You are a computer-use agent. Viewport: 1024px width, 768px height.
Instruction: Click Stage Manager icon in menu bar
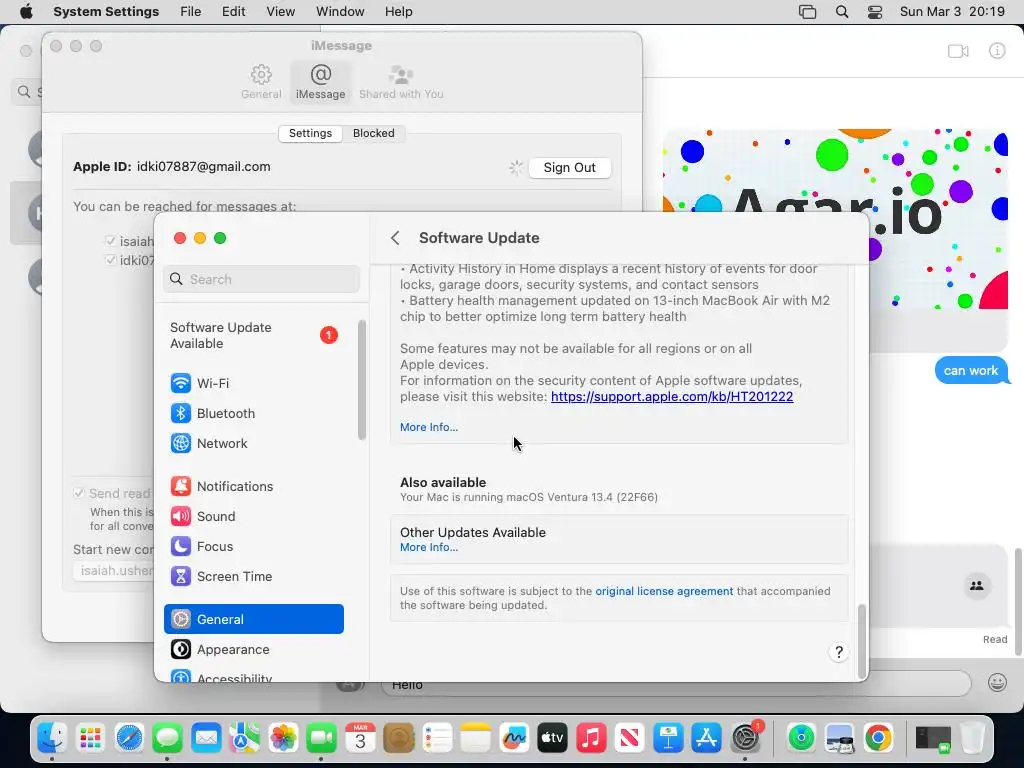point(808,12)
